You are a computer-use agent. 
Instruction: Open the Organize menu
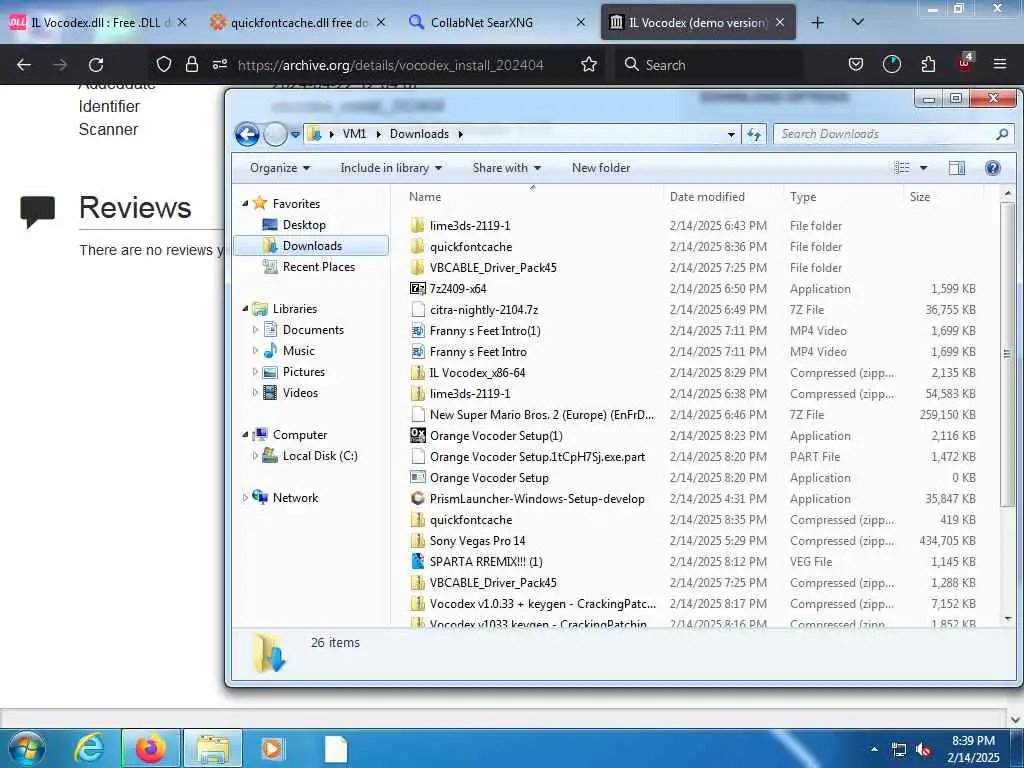[280, 168]
